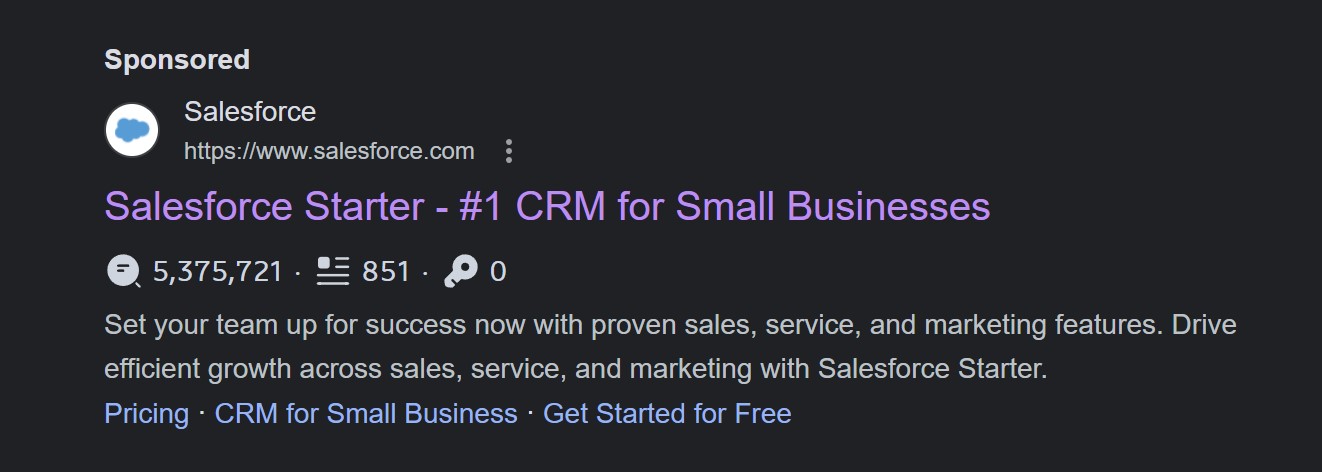Open the CRM for Small Business sitelink

tap(366, 414)
